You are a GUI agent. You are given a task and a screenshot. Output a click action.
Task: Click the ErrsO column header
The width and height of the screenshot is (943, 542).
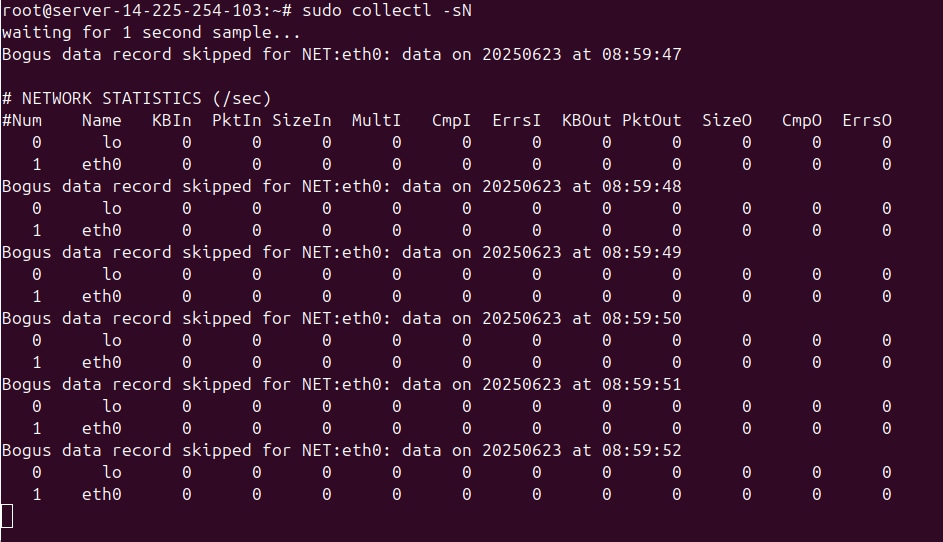[x=866, y=120]
